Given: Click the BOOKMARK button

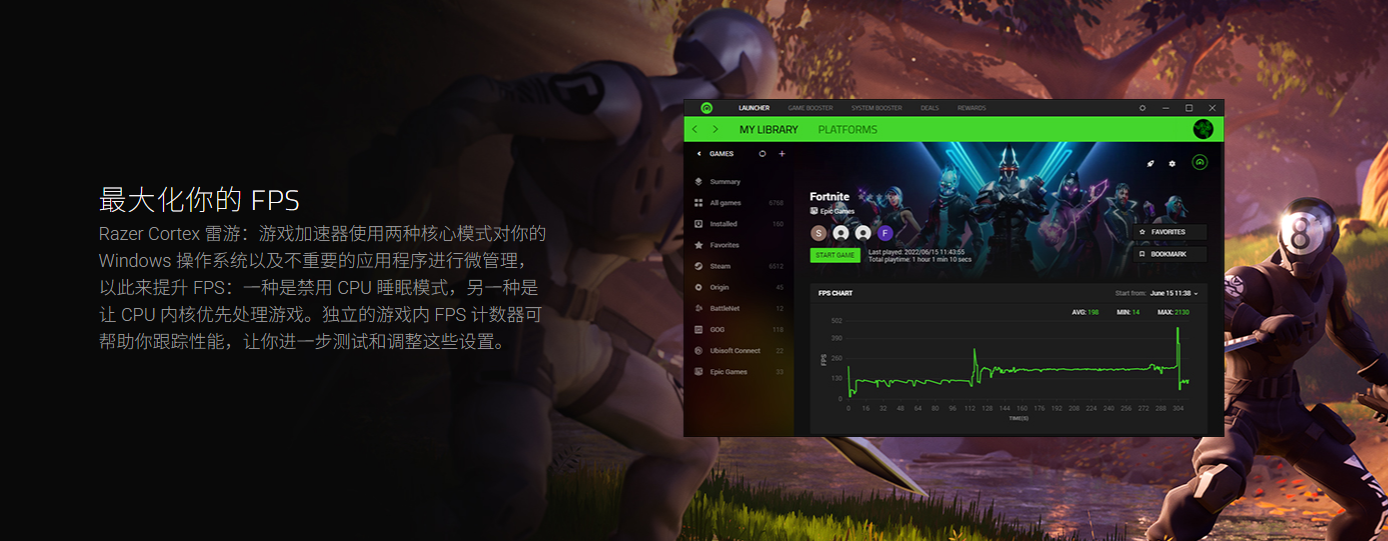Looking at the screenshot, I should pos(1170,254).
